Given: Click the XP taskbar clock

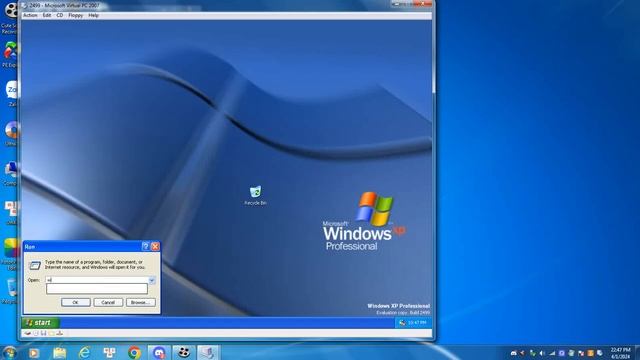Looking at the screenshot, I should coord(417,323).
